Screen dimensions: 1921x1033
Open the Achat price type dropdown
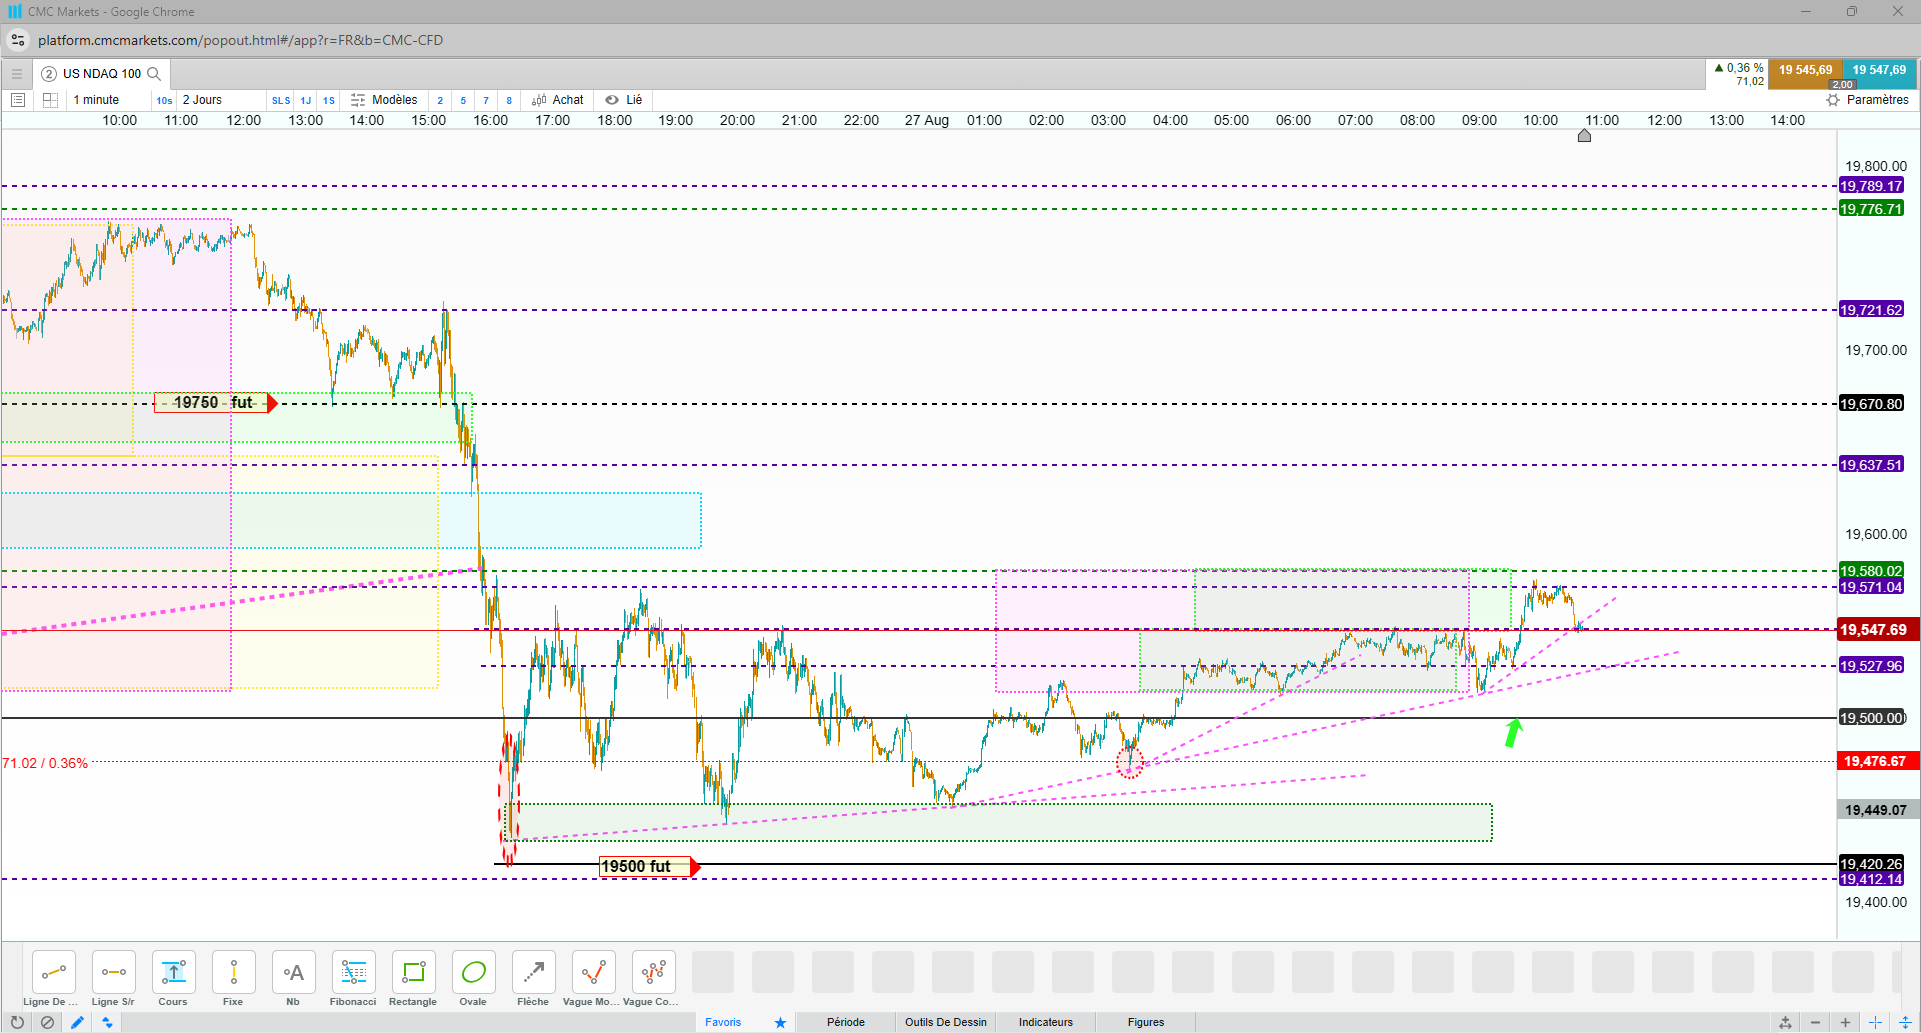[x=558, y=100]
